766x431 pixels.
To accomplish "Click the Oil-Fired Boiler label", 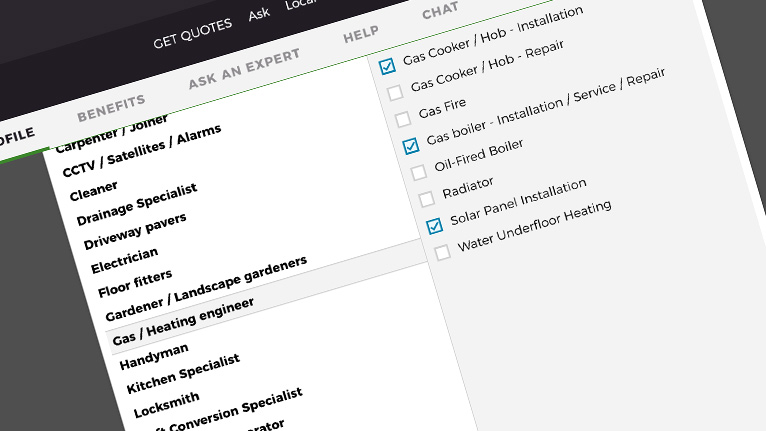I will click(479, 155).
